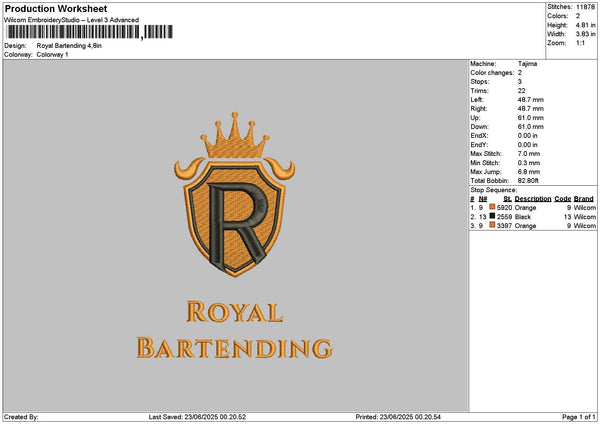Click the Stops value '3'
This screenshot has height=424, width=600.
pos(520,82)
